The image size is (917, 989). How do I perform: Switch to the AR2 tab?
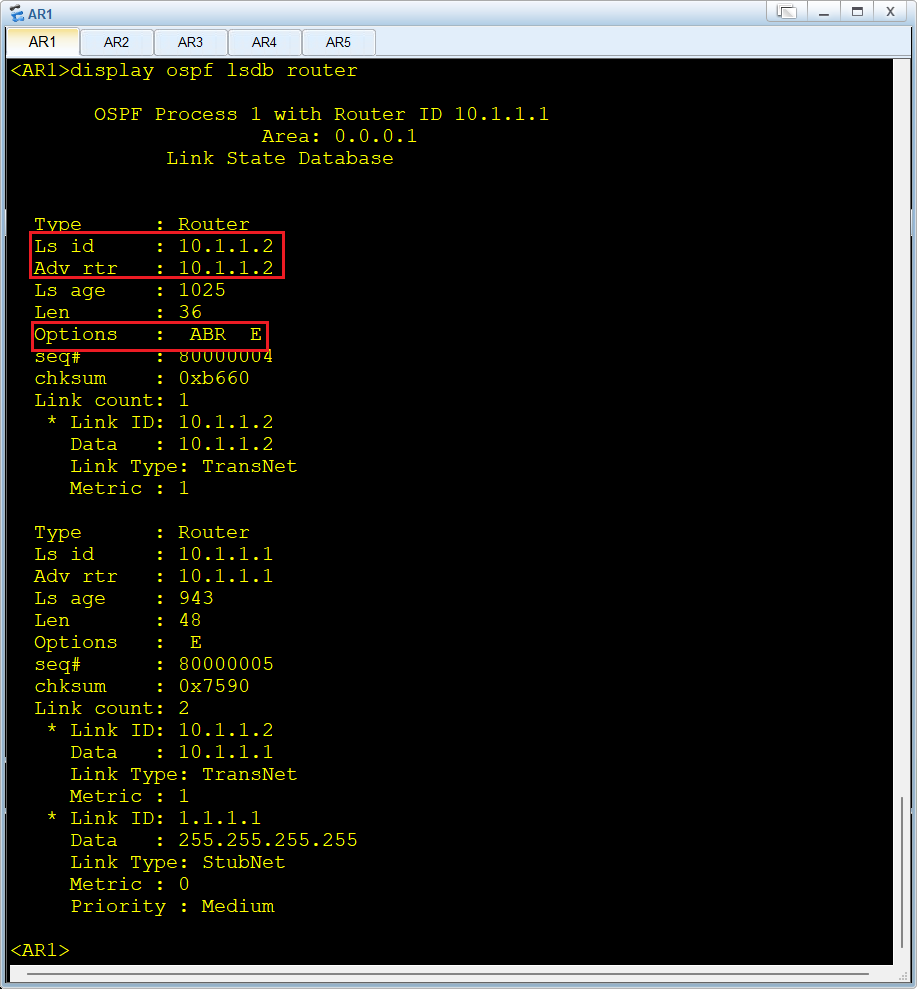117,42
